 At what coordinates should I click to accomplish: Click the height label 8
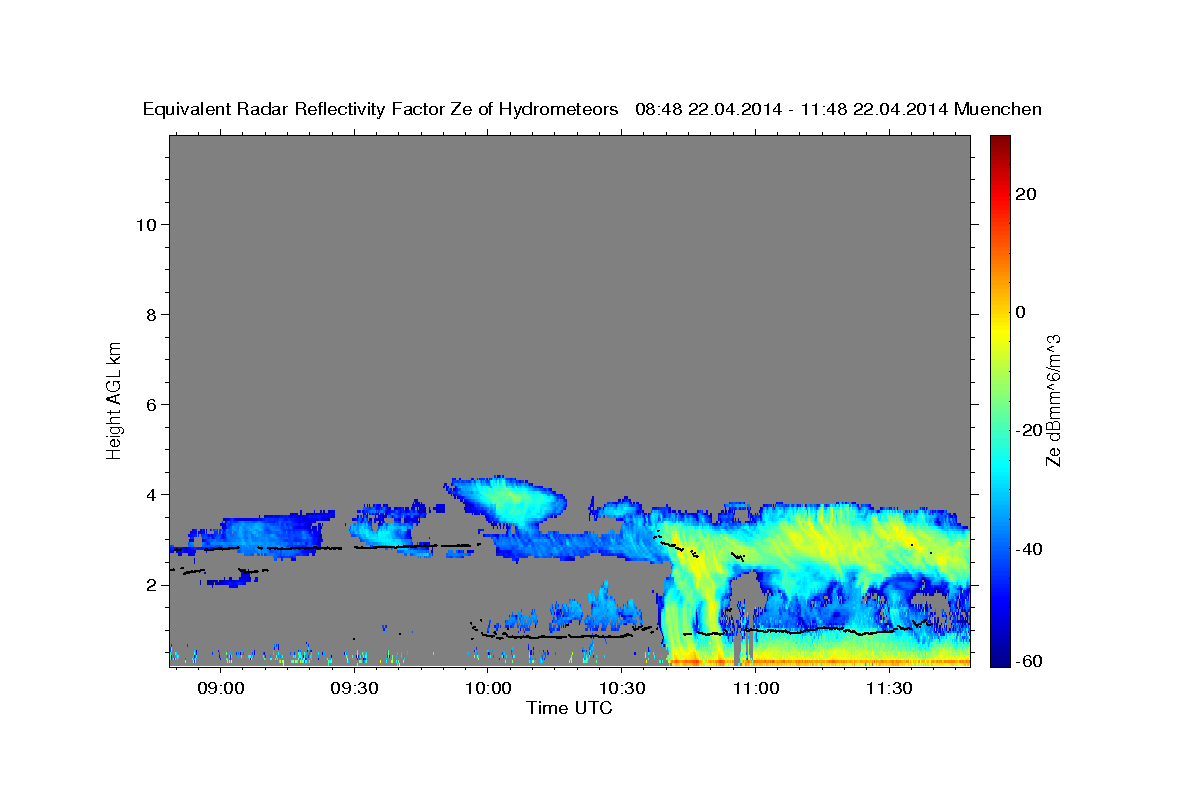tap(151, 314)
